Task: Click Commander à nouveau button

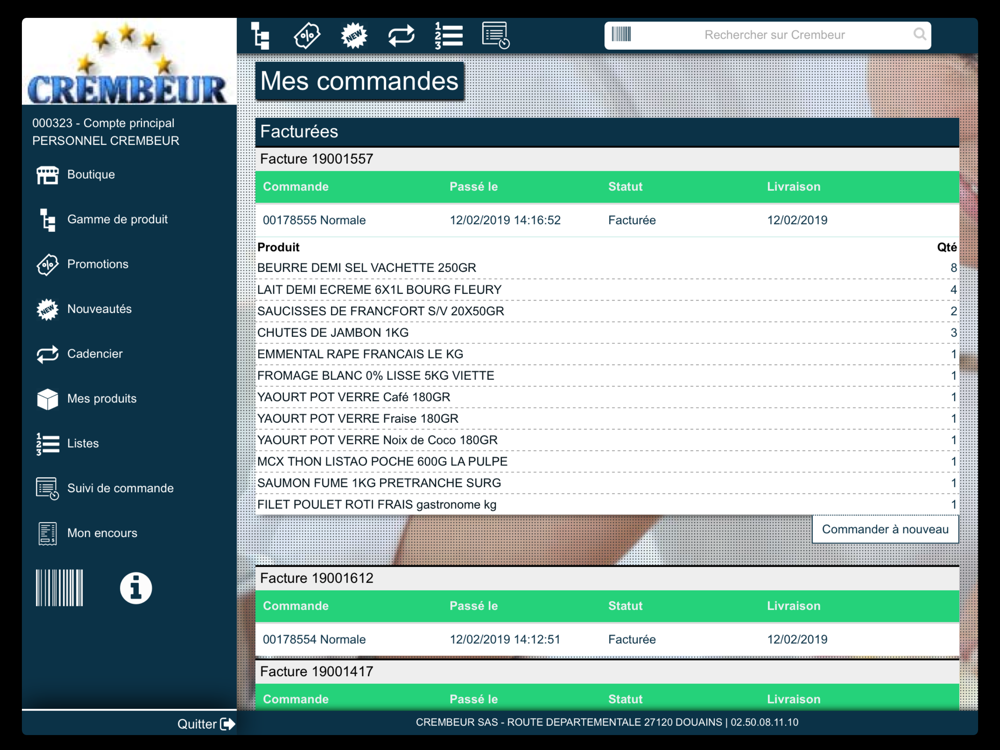Action: pyautogui.click(x=885, y=529)
